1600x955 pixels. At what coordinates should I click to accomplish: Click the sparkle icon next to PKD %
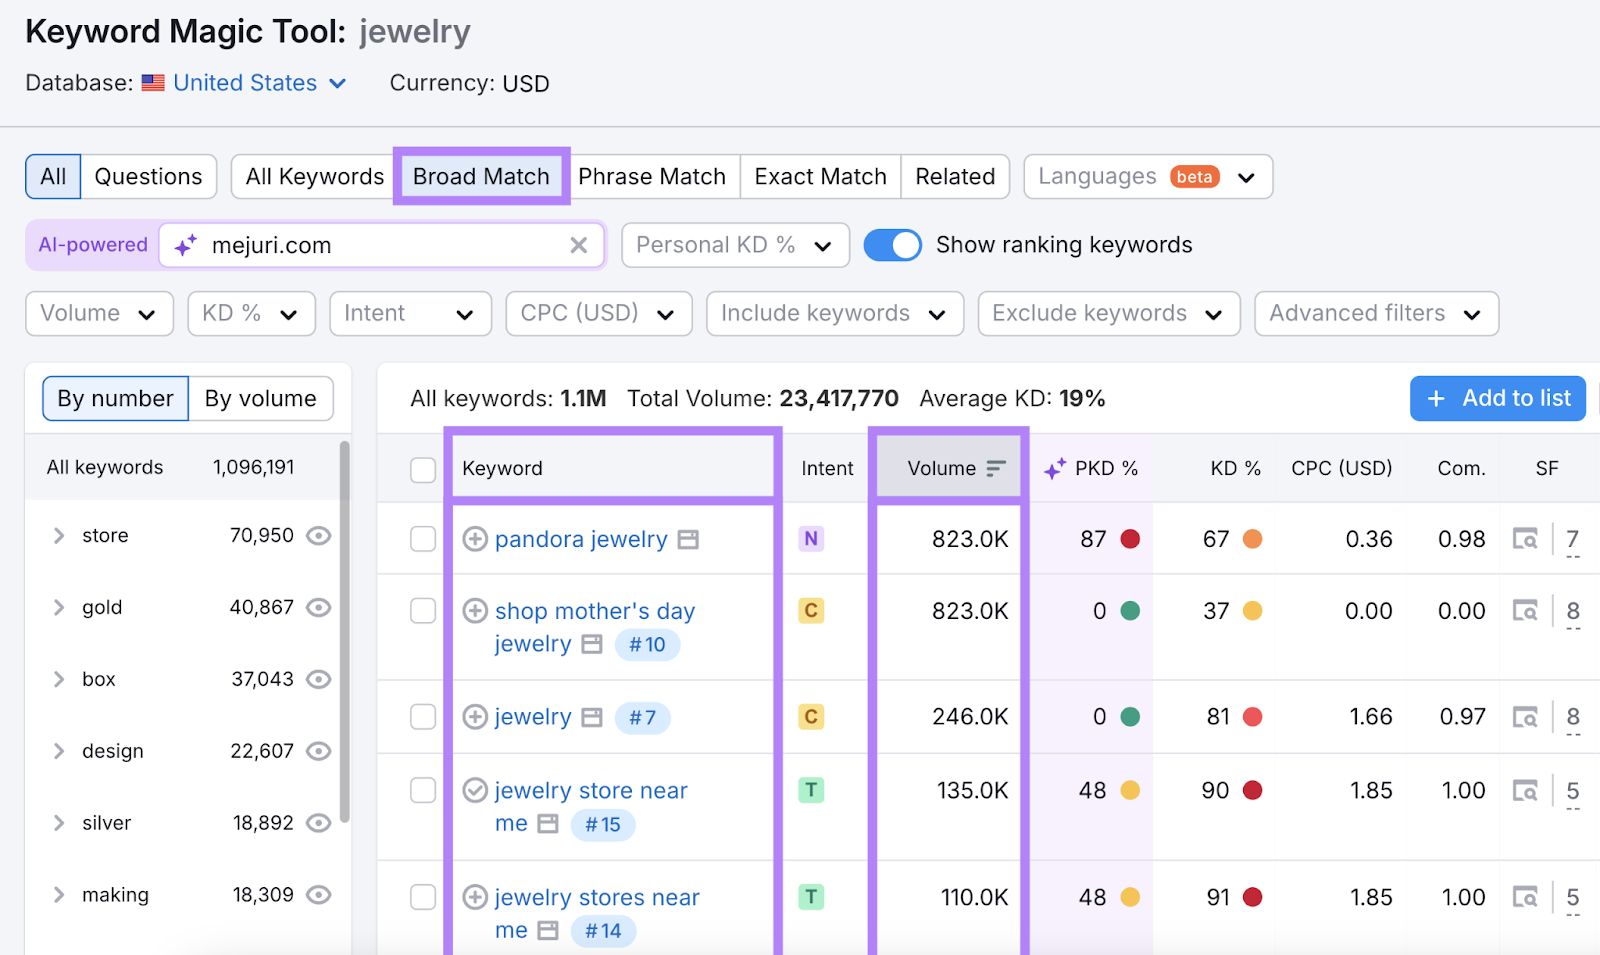(x=1053, y=467)
